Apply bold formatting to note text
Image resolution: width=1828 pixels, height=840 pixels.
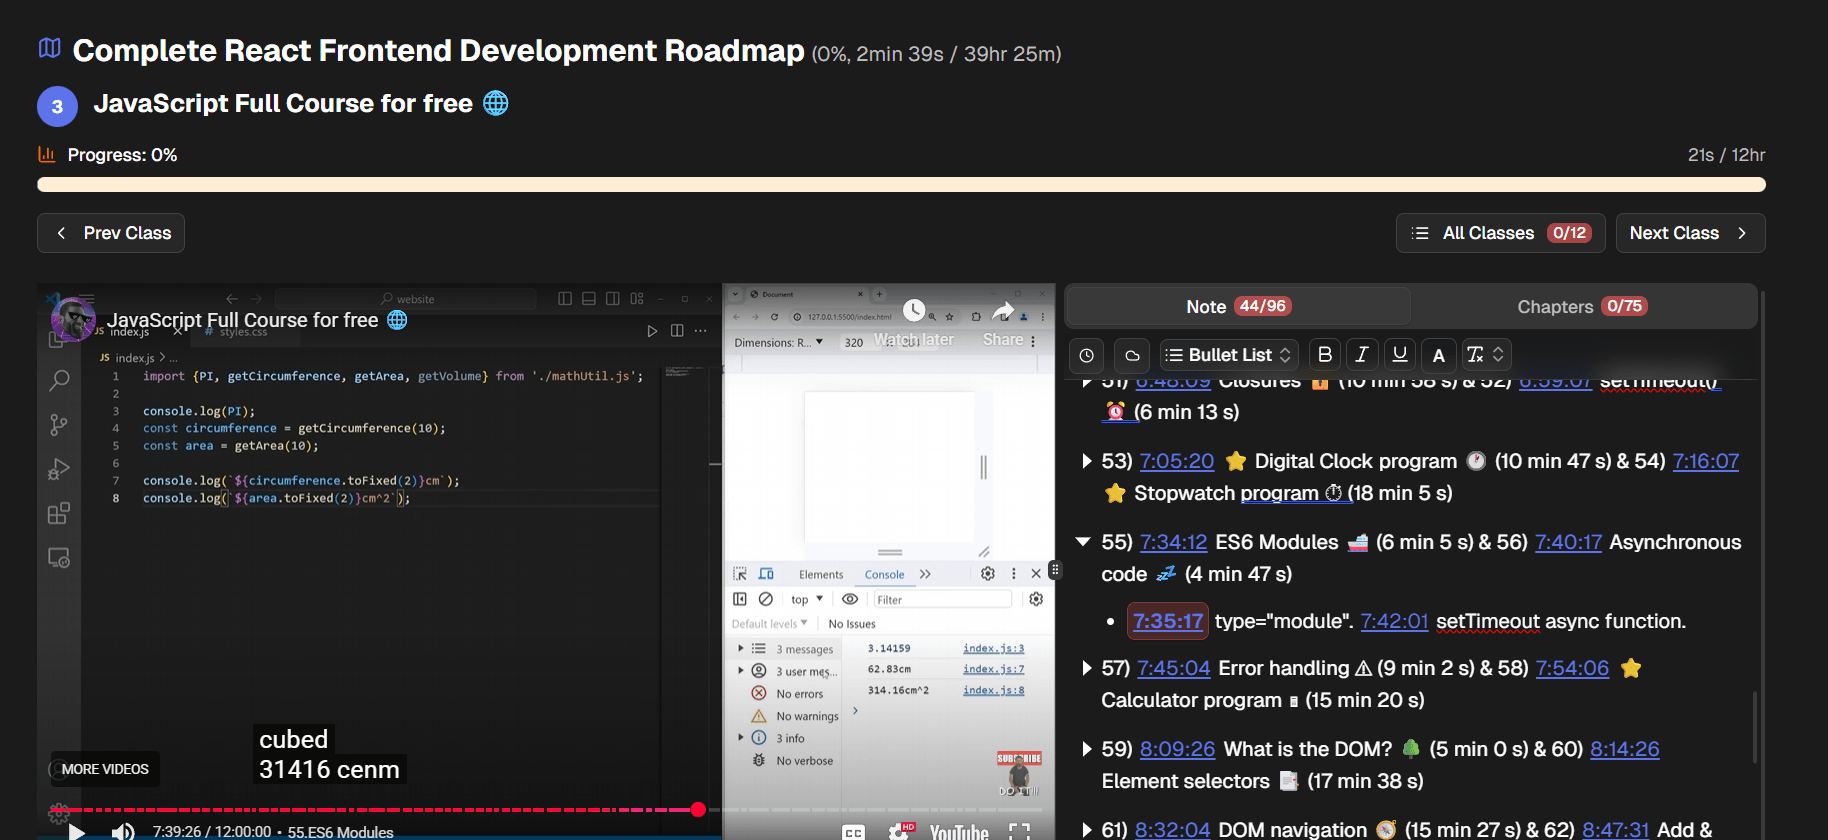pos(1325,355)
